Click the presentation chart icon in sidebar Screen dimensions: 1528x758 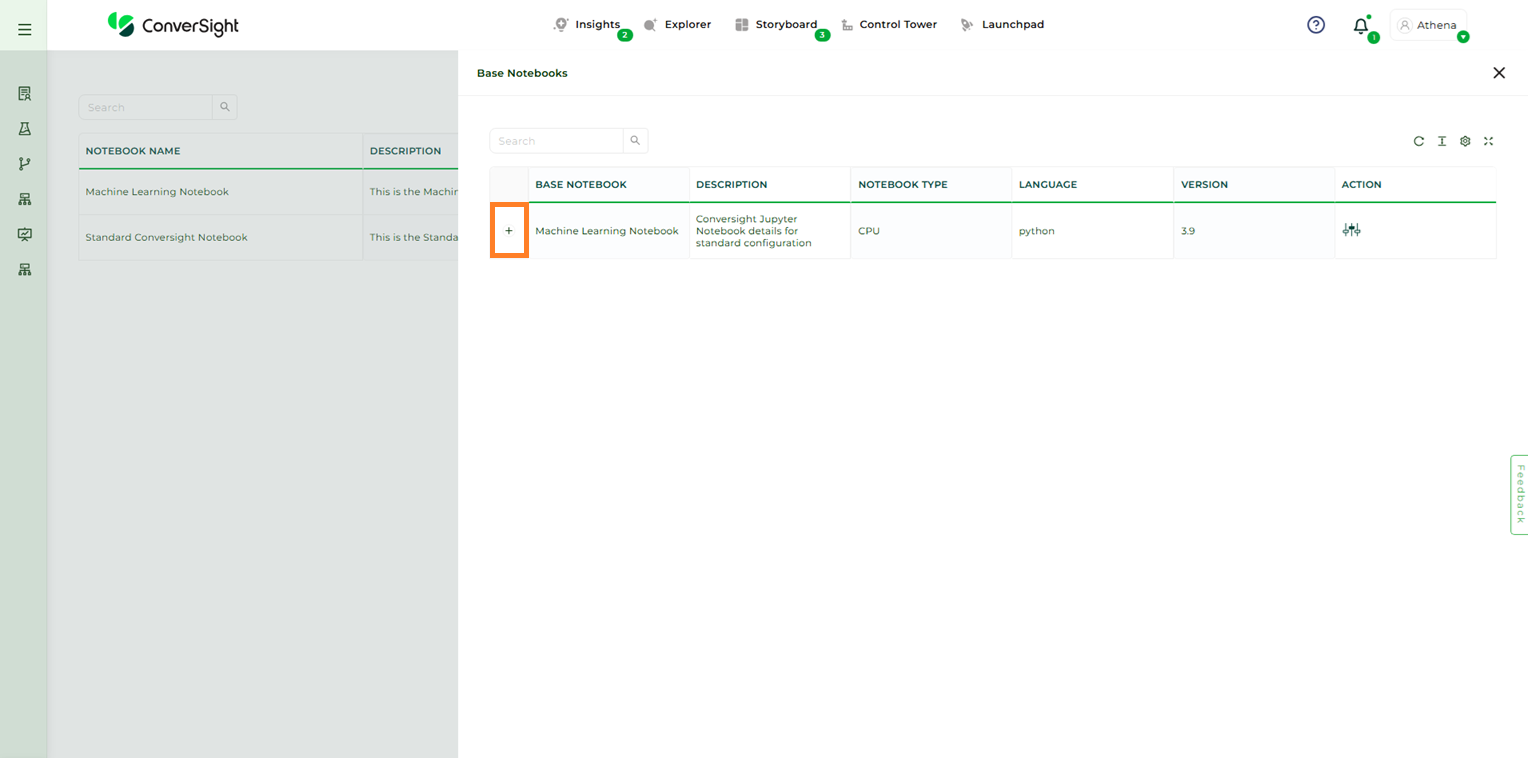coord(25,234)
